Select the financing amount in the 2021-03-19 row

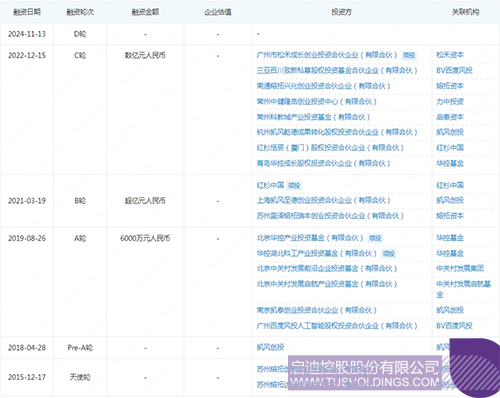(145, 201)
